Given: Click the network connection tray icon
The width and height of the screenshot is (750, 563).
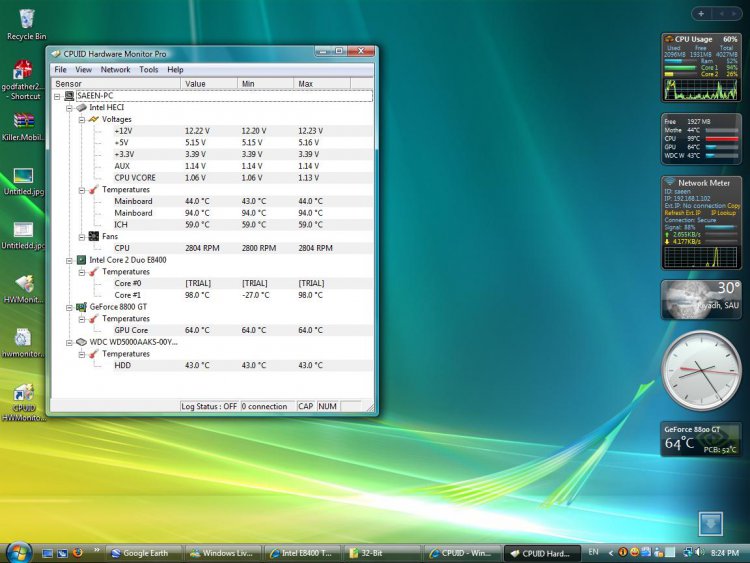Looking at the screenshot, I should [688, 552].
